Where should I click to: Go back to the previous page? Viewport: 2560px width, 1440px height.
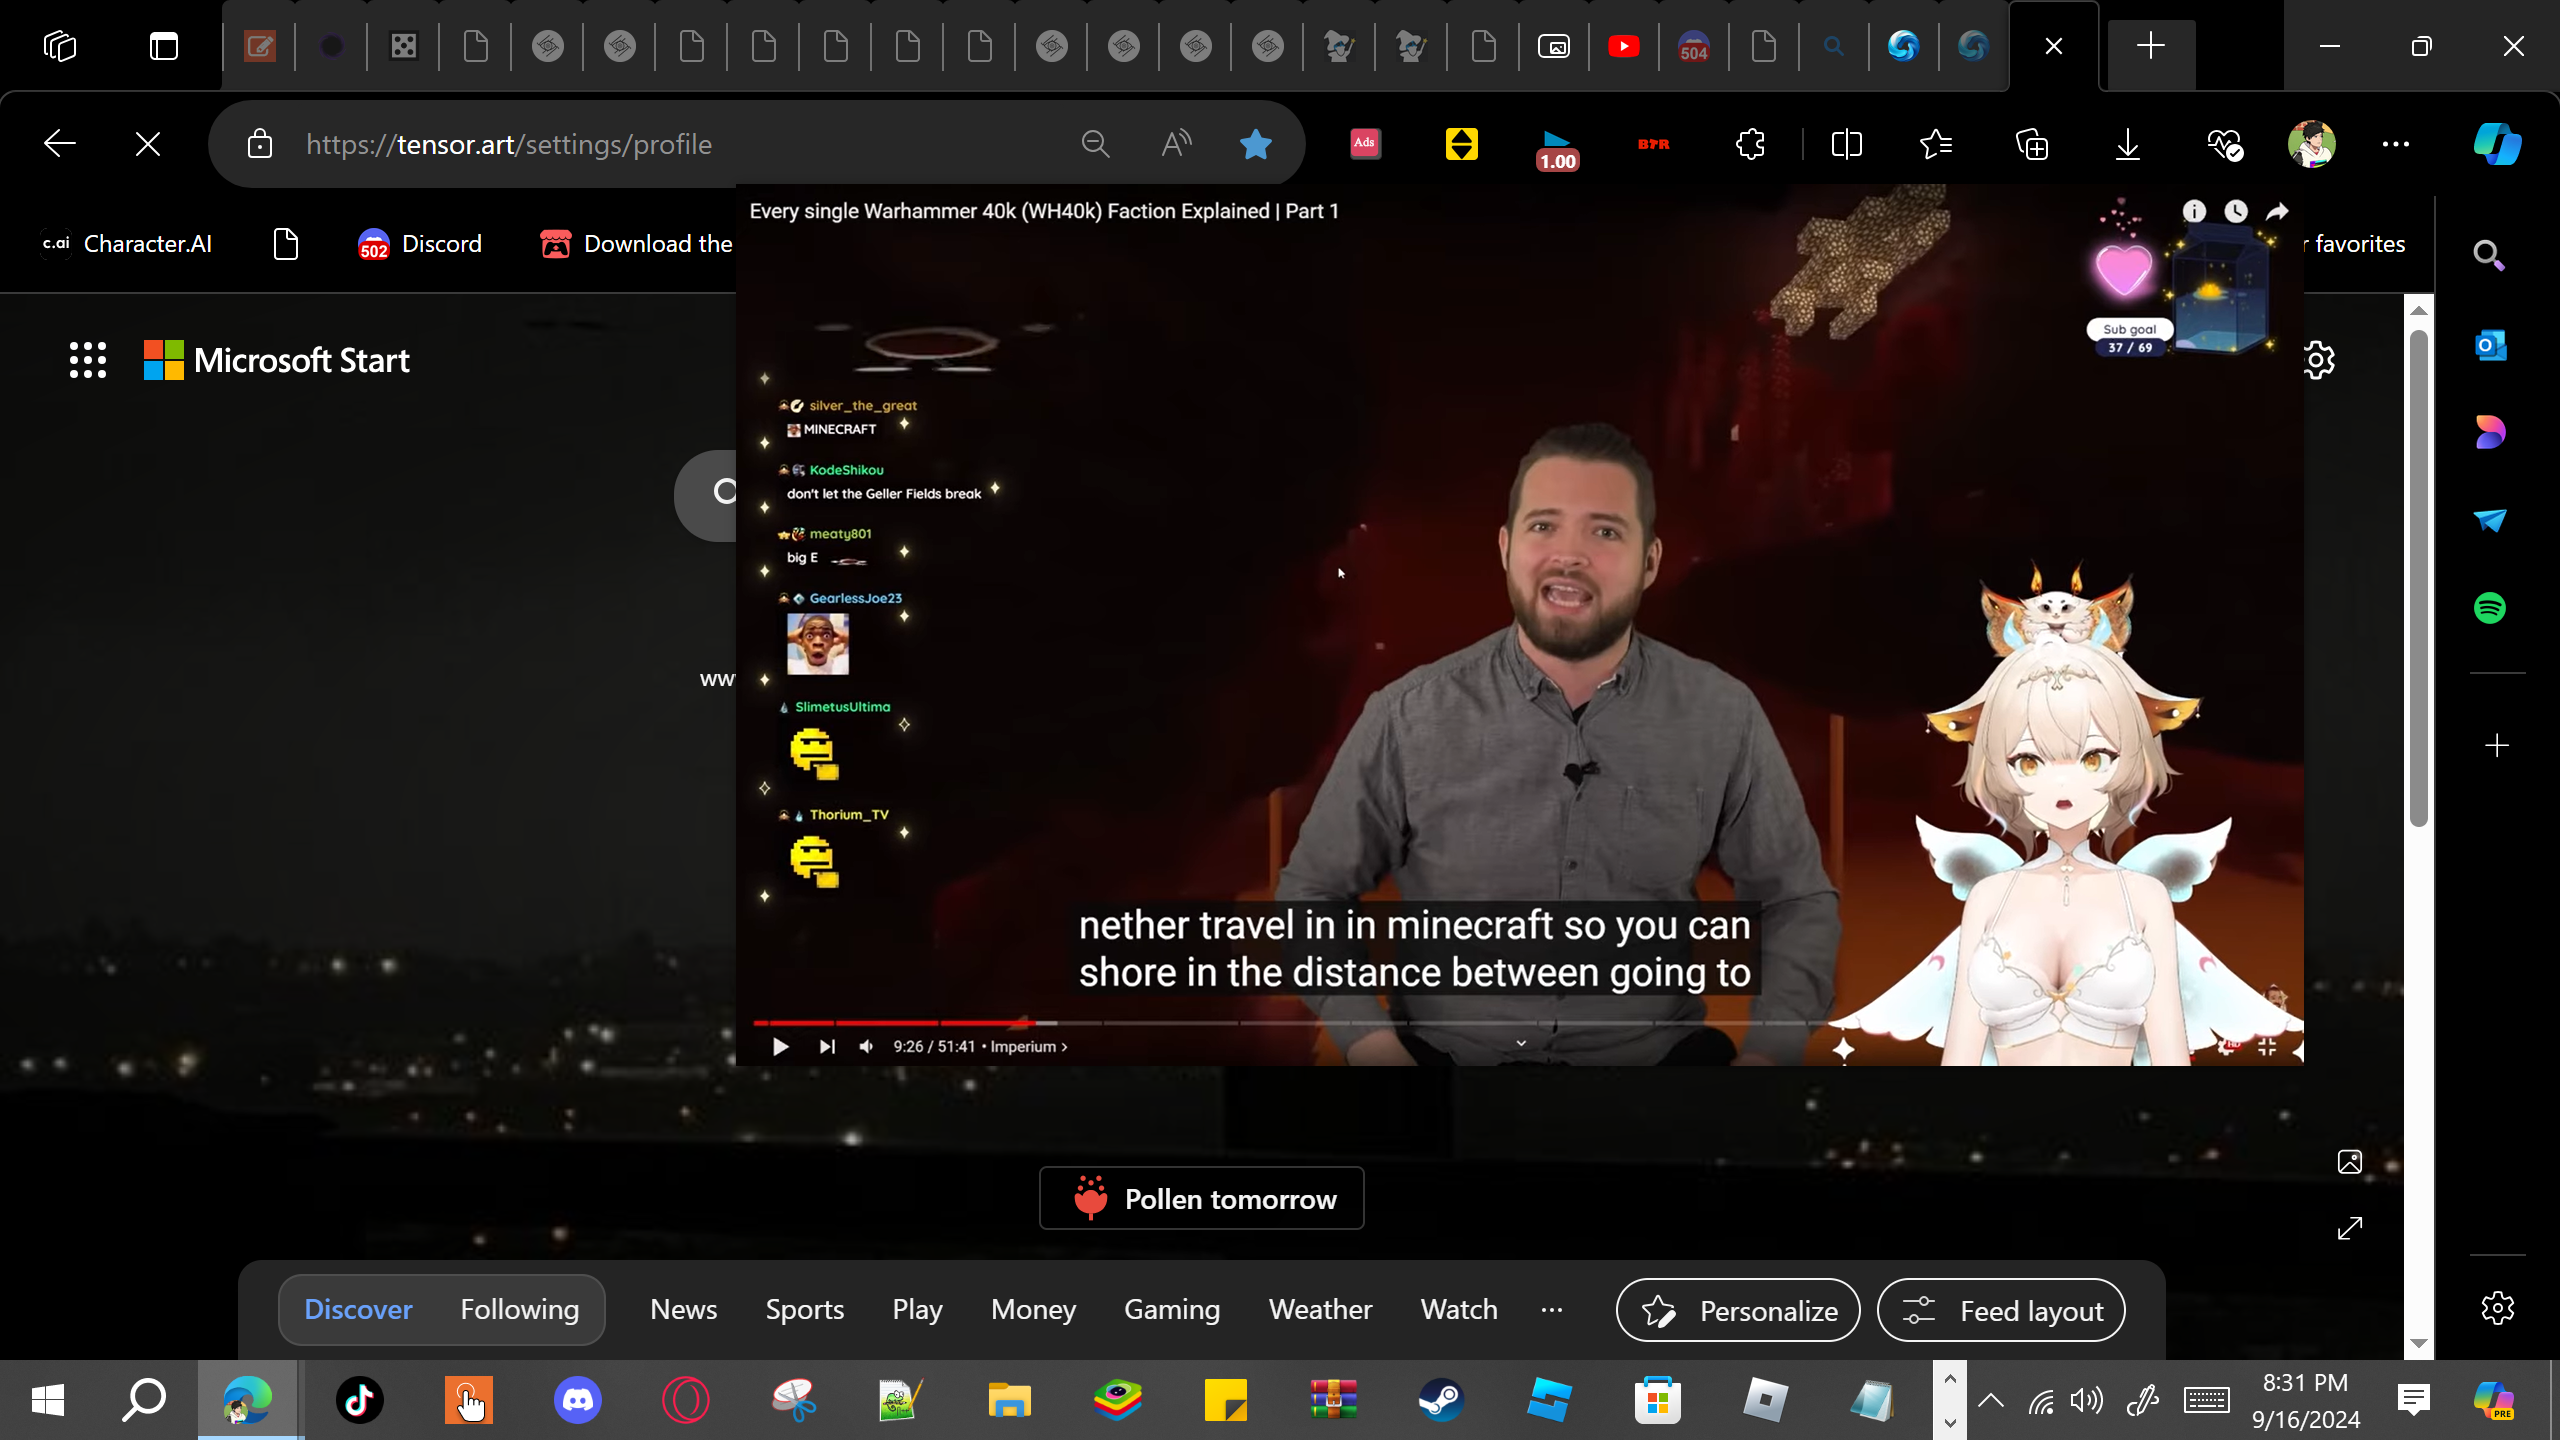tap(60, 144)
